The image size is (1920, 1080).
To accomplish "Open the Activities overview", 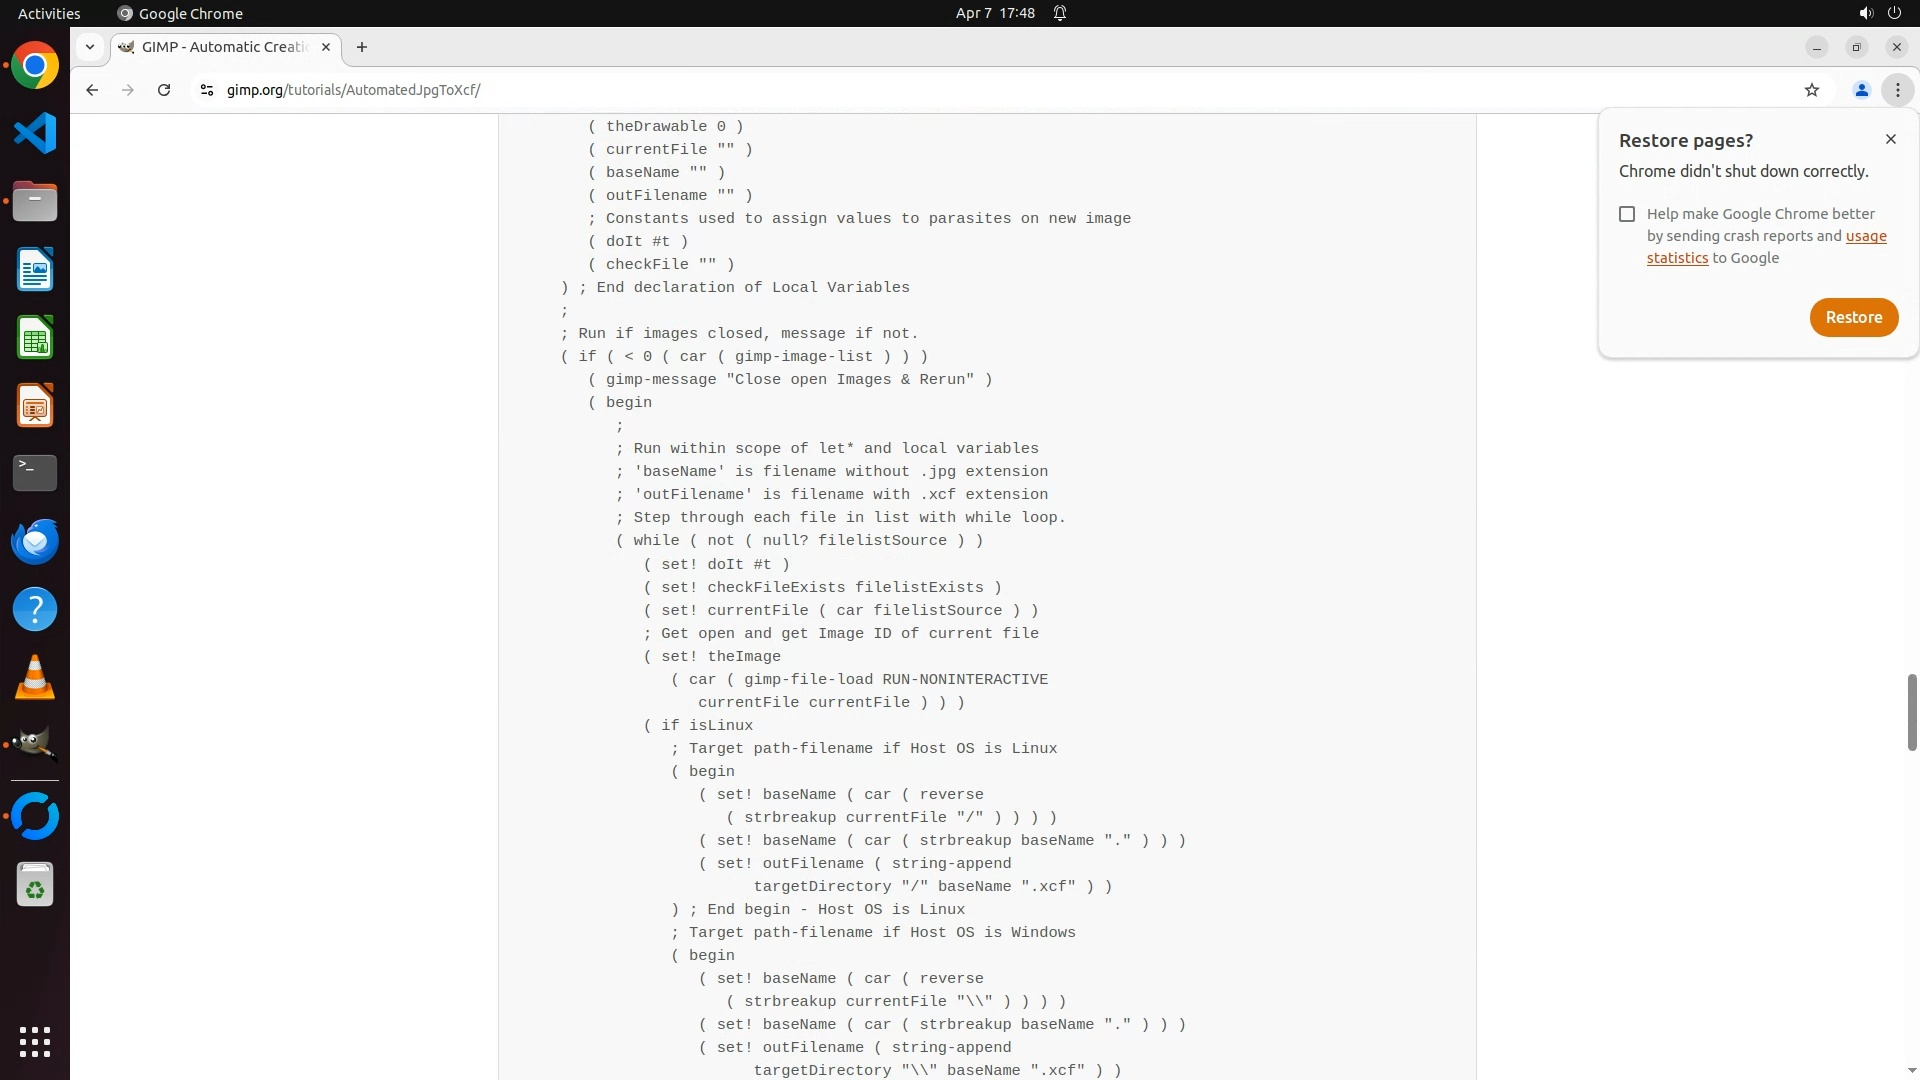I will click(49, 13).
